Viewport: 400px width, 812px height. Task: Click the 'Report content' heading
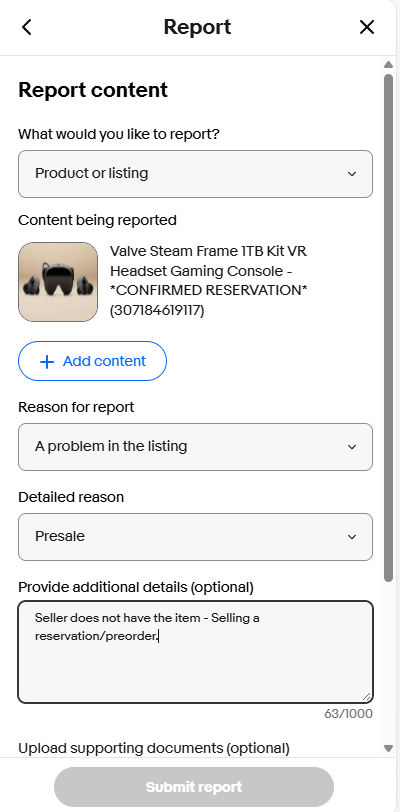[93, 90]
